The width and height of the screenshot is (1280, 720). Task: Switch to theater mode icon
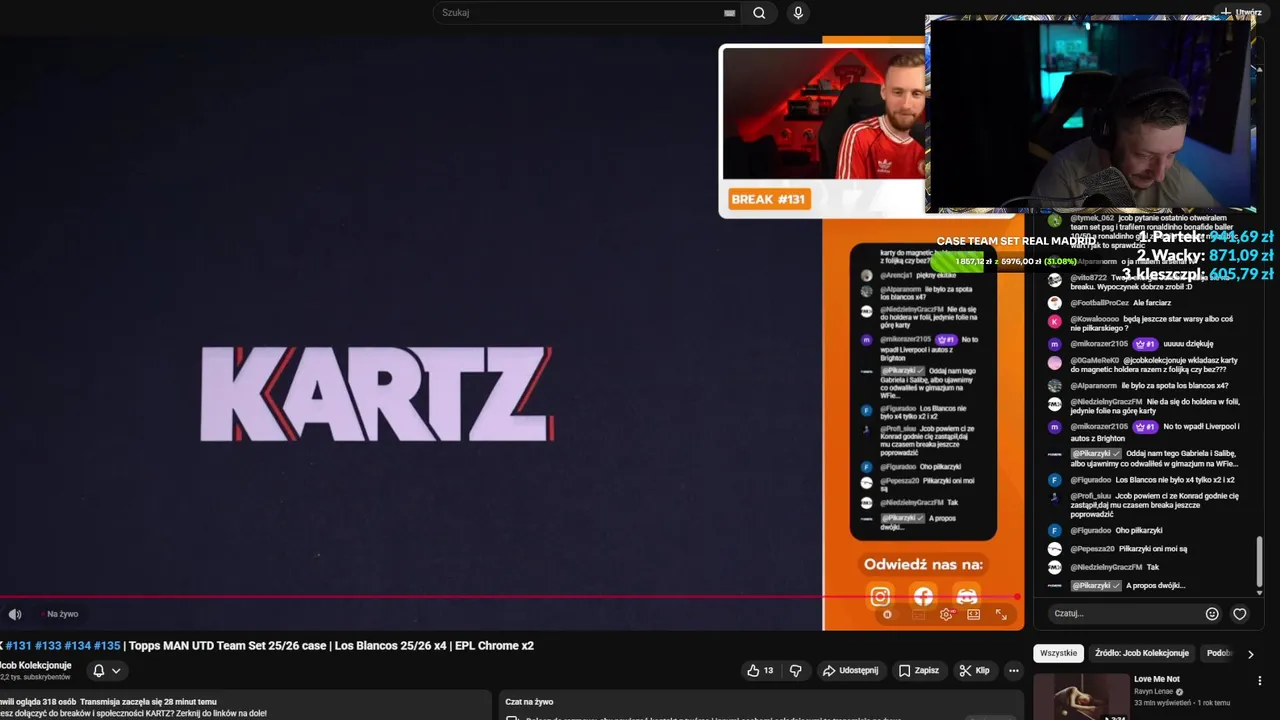pos(973,615)
